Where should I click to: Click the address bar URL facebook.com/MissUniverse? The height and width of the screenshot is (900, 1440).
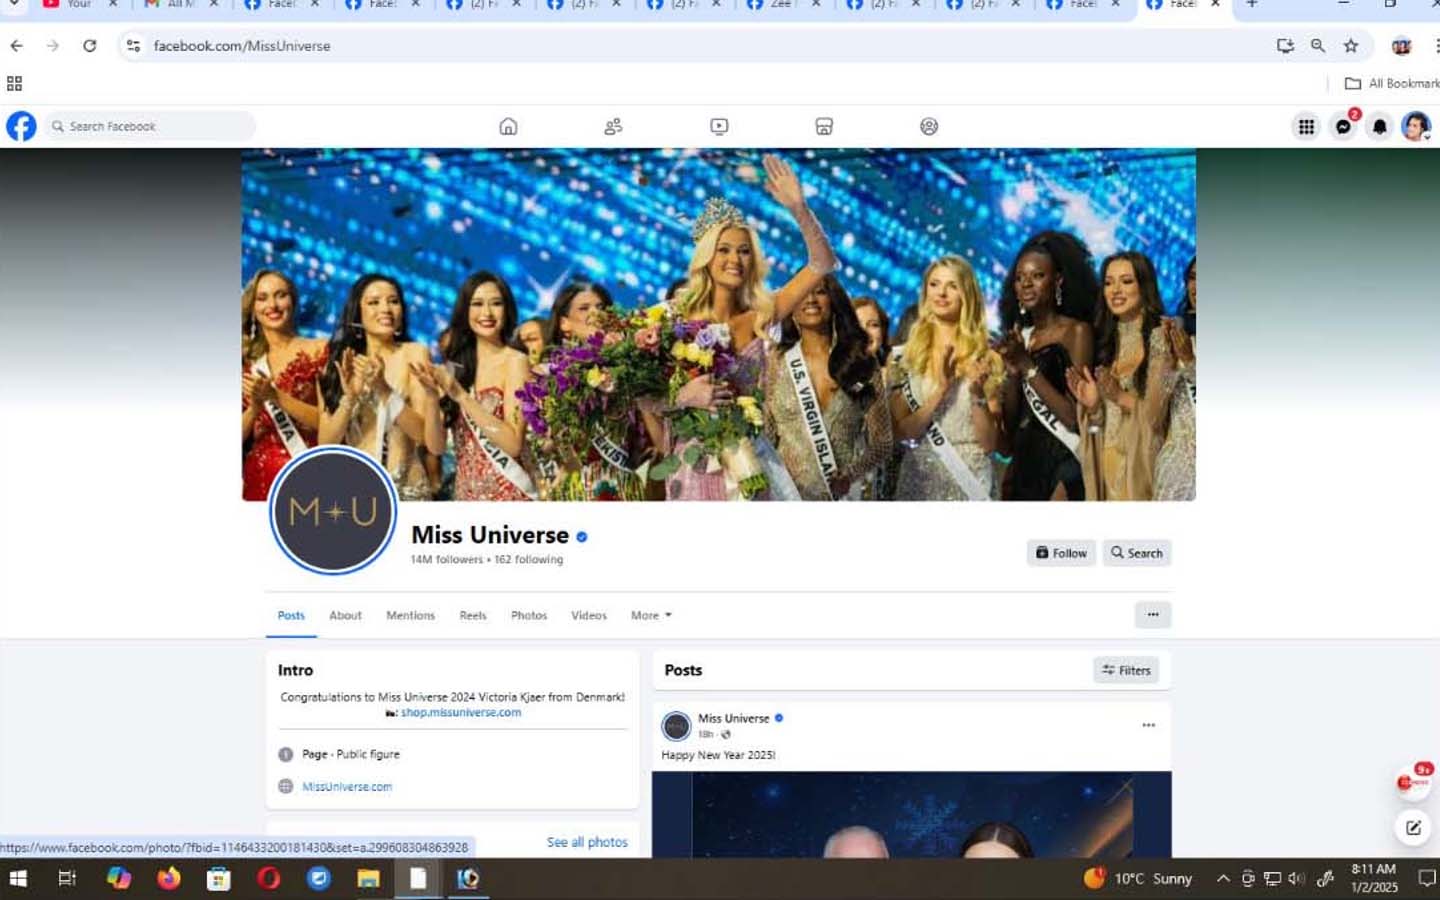[242, 46]
